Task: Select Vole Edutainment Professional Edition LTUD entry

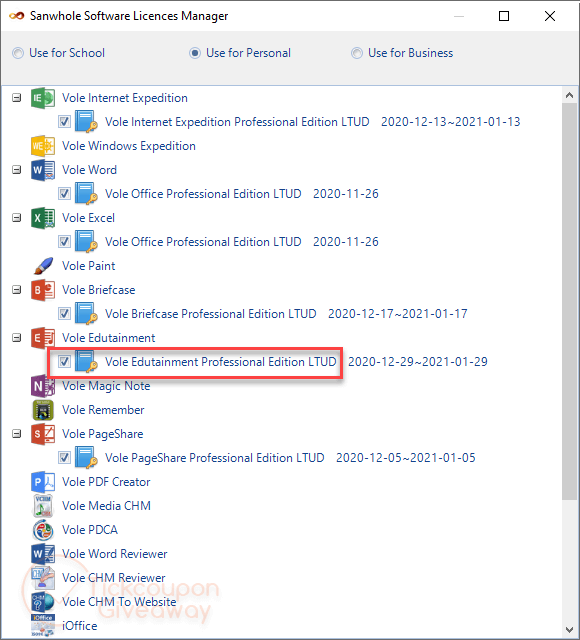Action: (221, 362)
